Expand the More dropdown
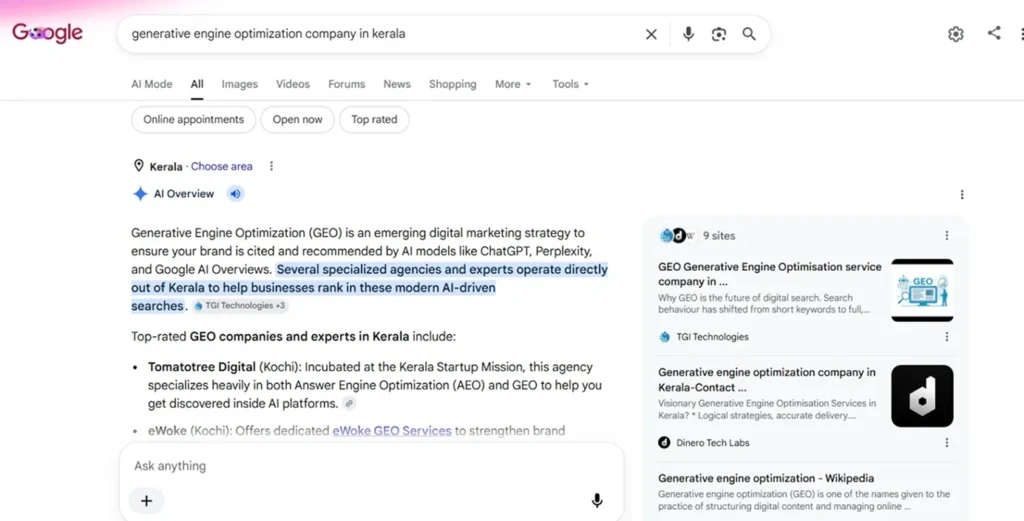 point(513,84)
